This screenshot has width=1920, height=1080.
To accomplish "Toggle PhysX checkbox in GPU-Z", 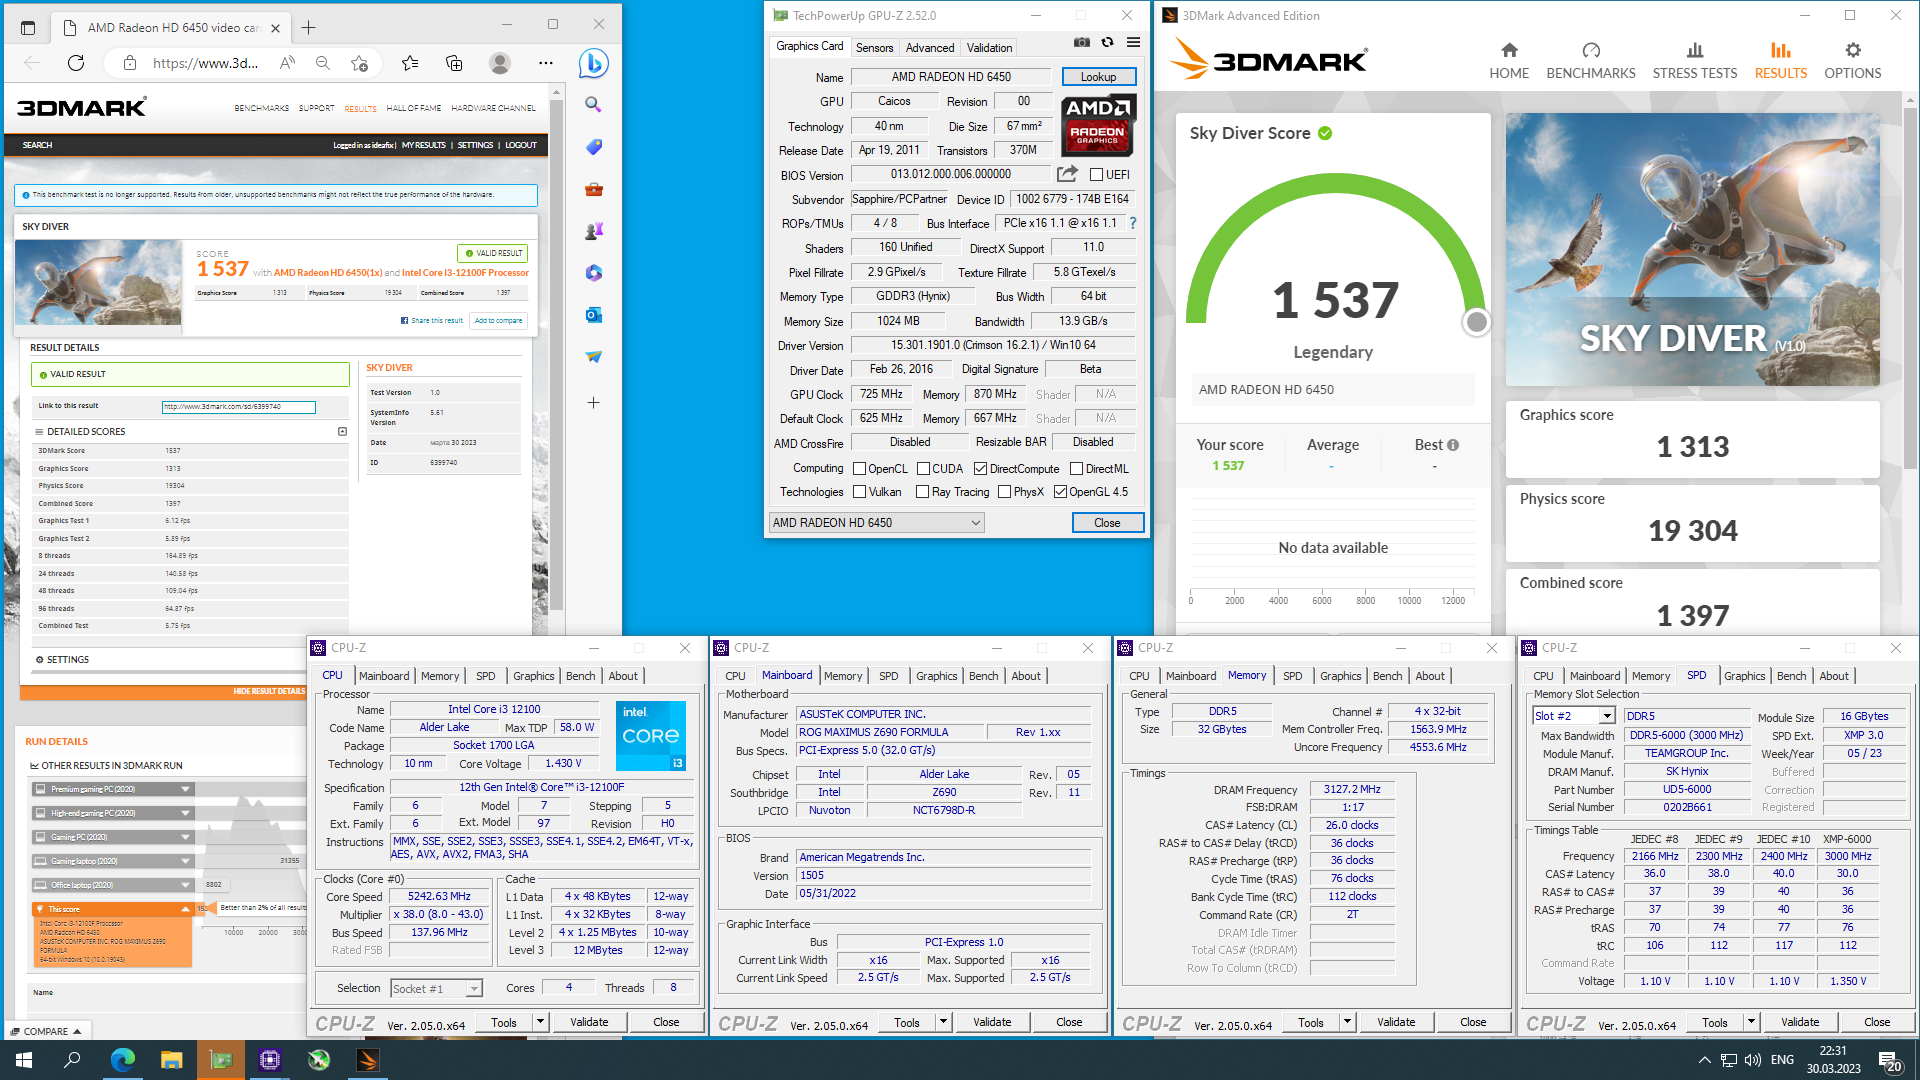I will pos(1004,492).
